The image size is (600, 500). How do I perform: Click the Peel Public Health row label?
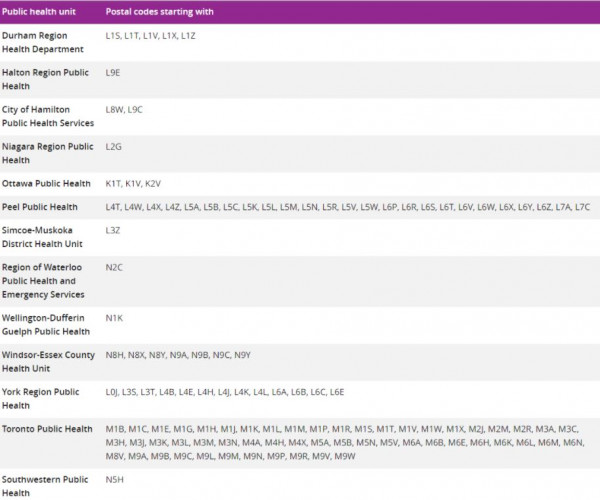pos(40,207)
